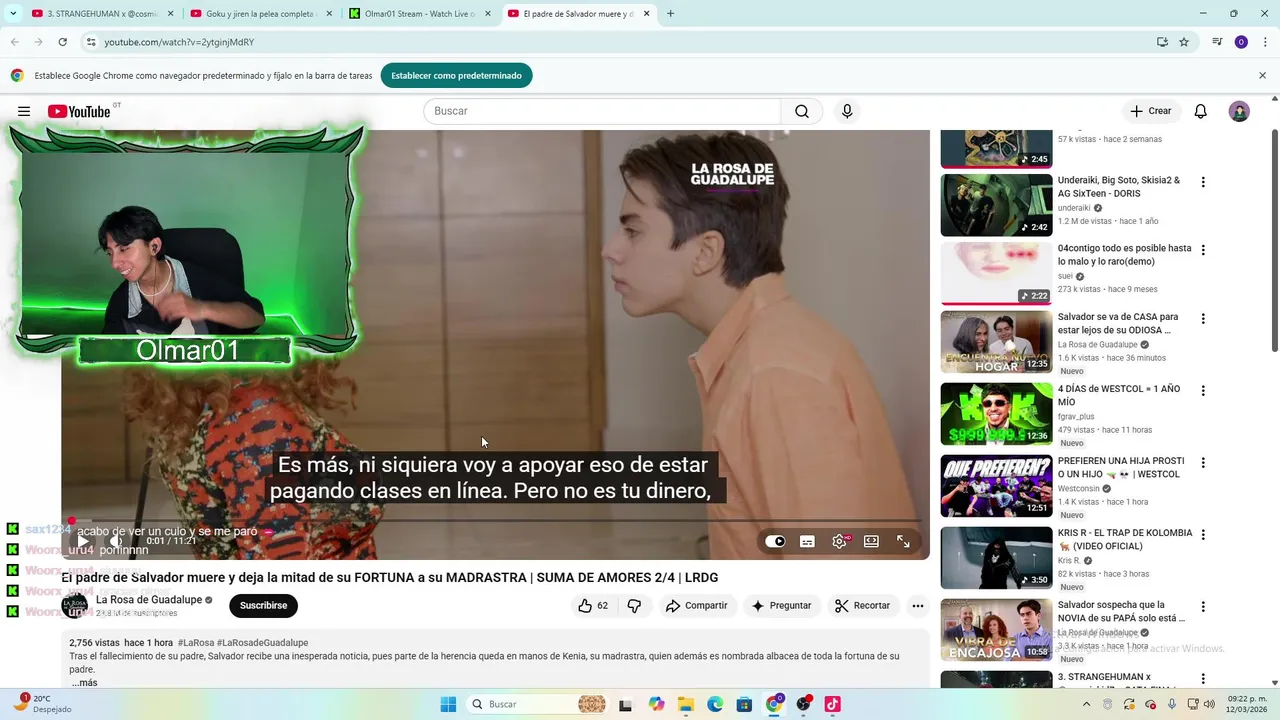The width and height of the screenshot is (1280, 720).
Task: Open Chrome media controls icon
Action: click(x=1217, y=42)
